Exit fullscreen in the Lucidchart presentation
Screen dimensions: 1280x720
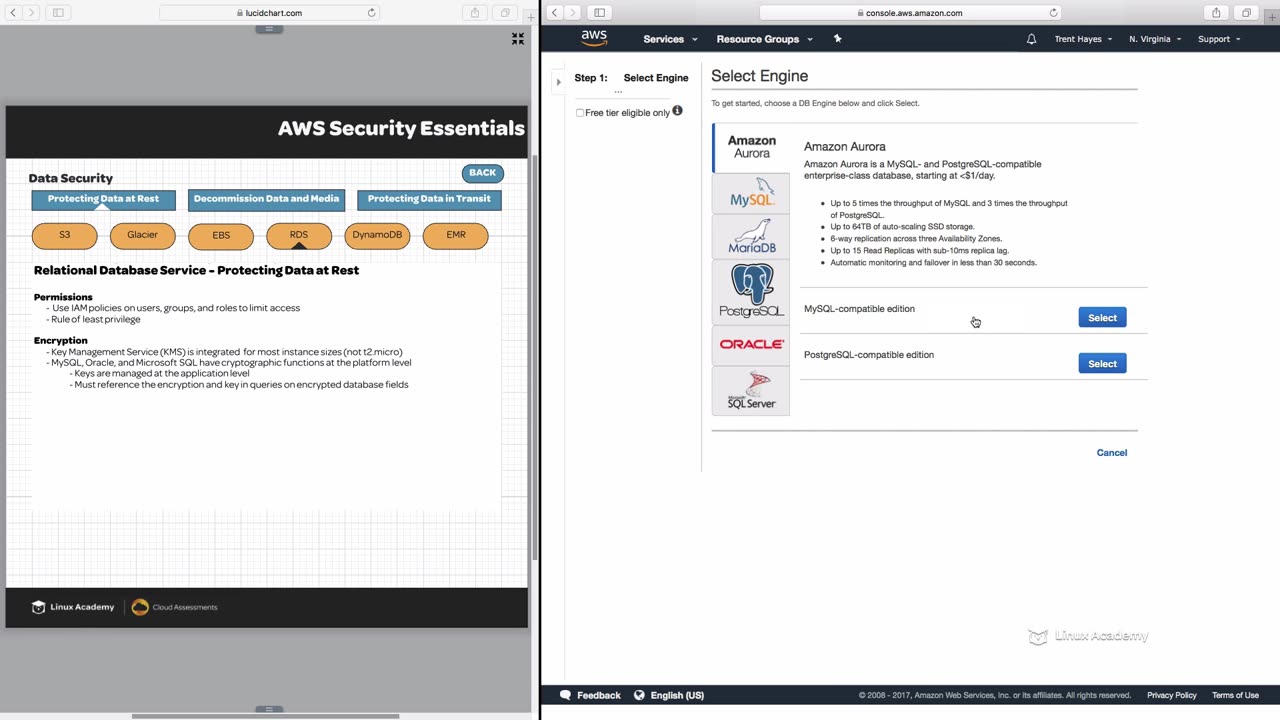pyautogui.click(x=518, y=39)
